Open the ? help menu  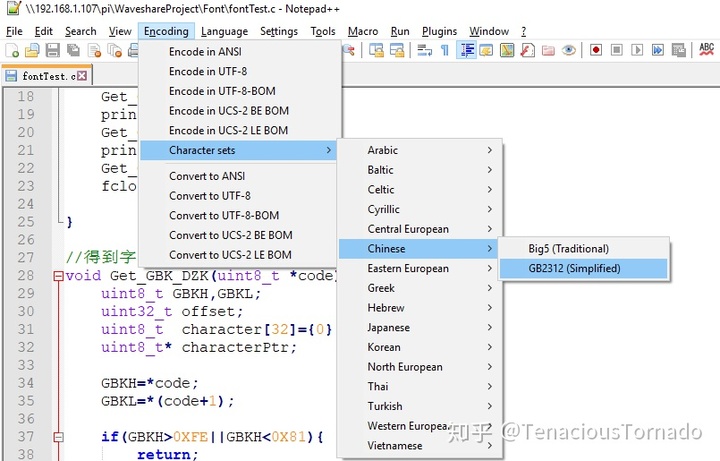click(x=523, y=31)
